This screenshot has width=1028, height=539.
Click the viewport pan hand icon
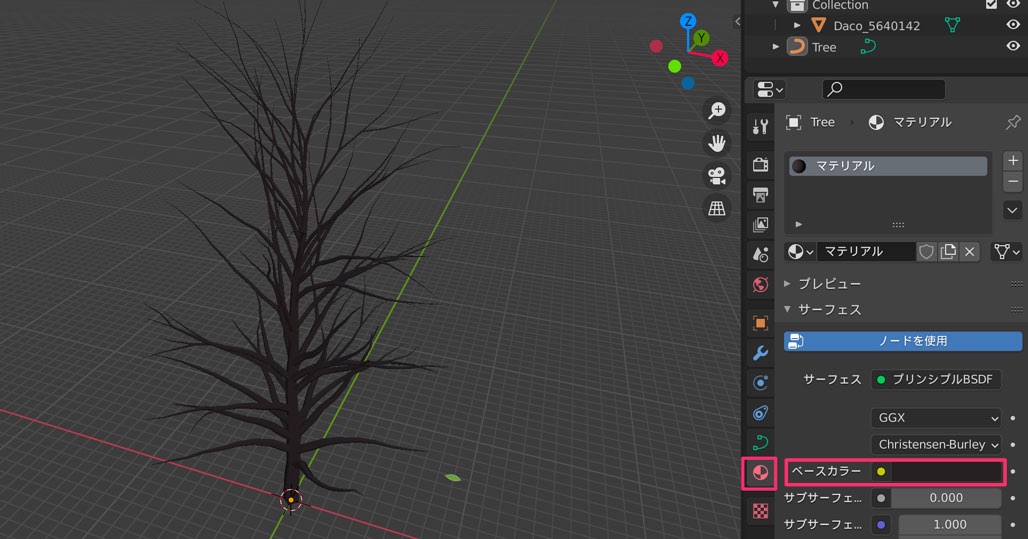click(717, 143)
